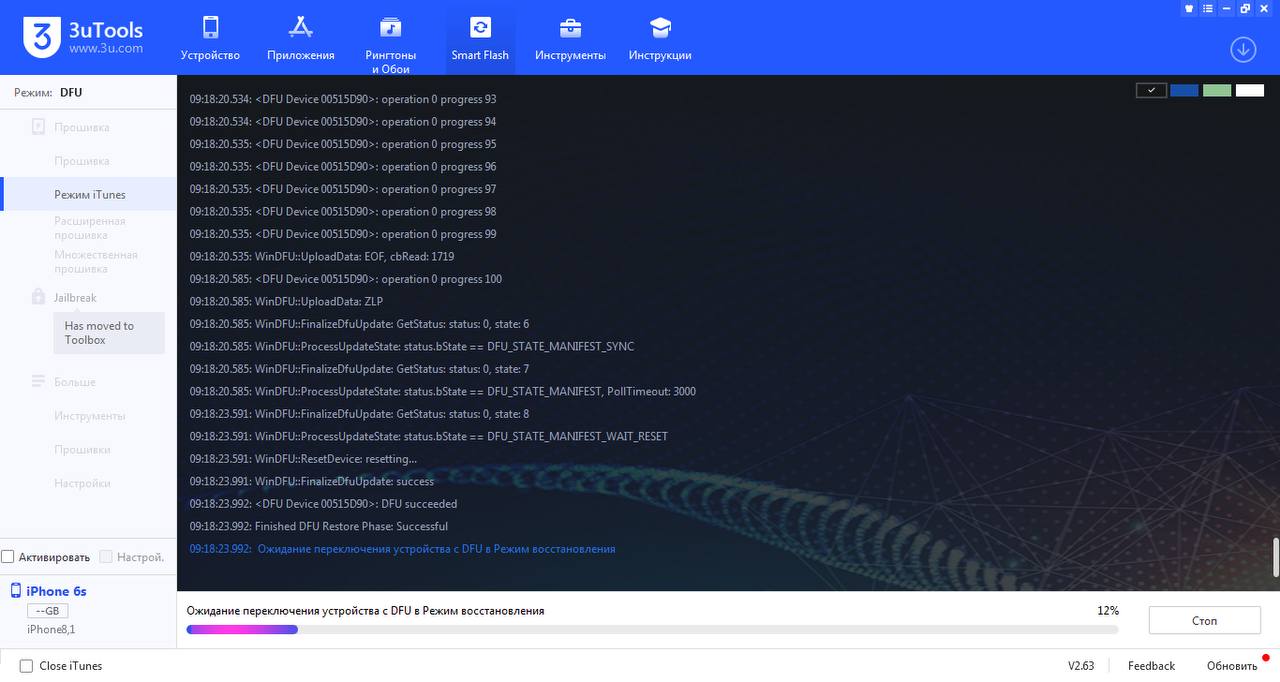Toggle the Активировать checkbox

(x=8, y=557)
